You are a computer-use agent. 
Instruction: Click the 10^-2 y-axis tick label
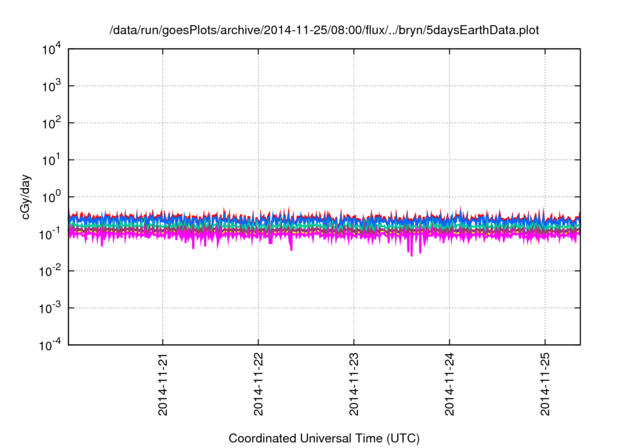click(50, 271)
